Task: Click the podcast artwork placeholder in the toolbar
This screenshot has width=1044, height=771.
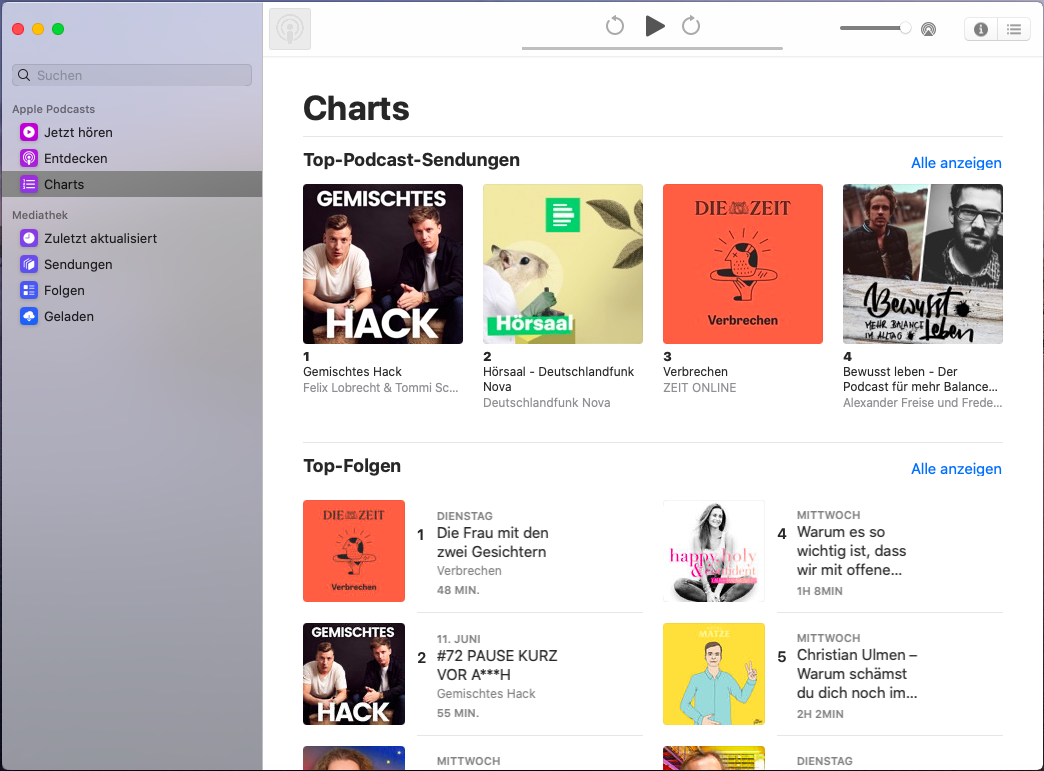Action: (290, 29)
